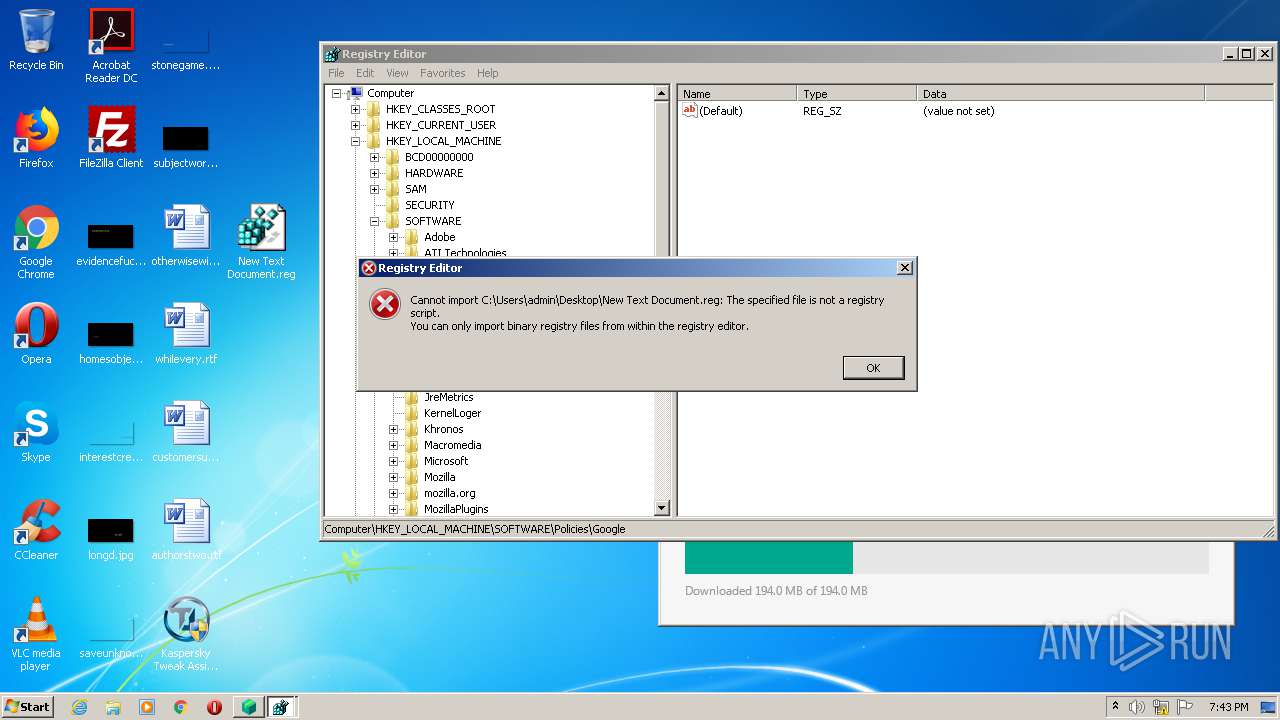Expand the HARDWARE key
The image size is (1280, 720).
(374, 173)
